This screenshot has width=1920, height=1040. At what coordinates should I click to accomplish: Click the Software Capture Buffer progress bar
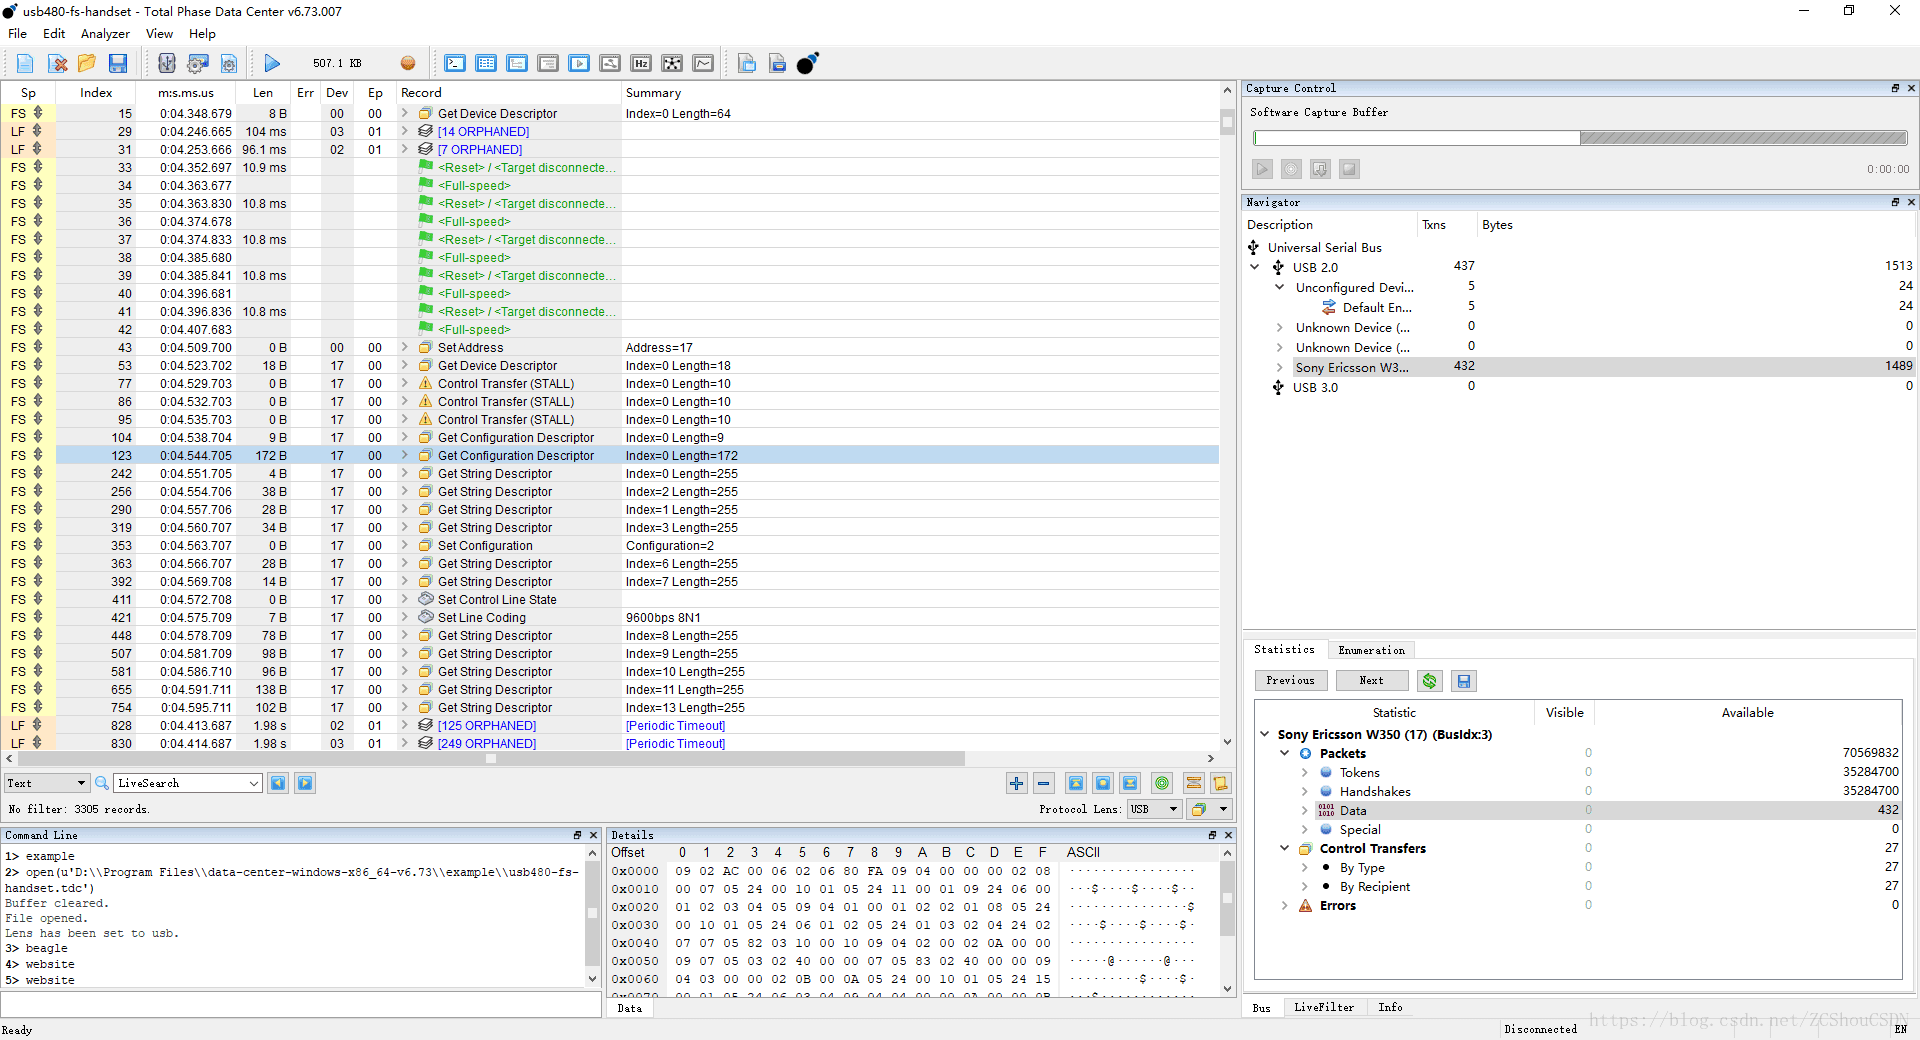pos(1580,138)
